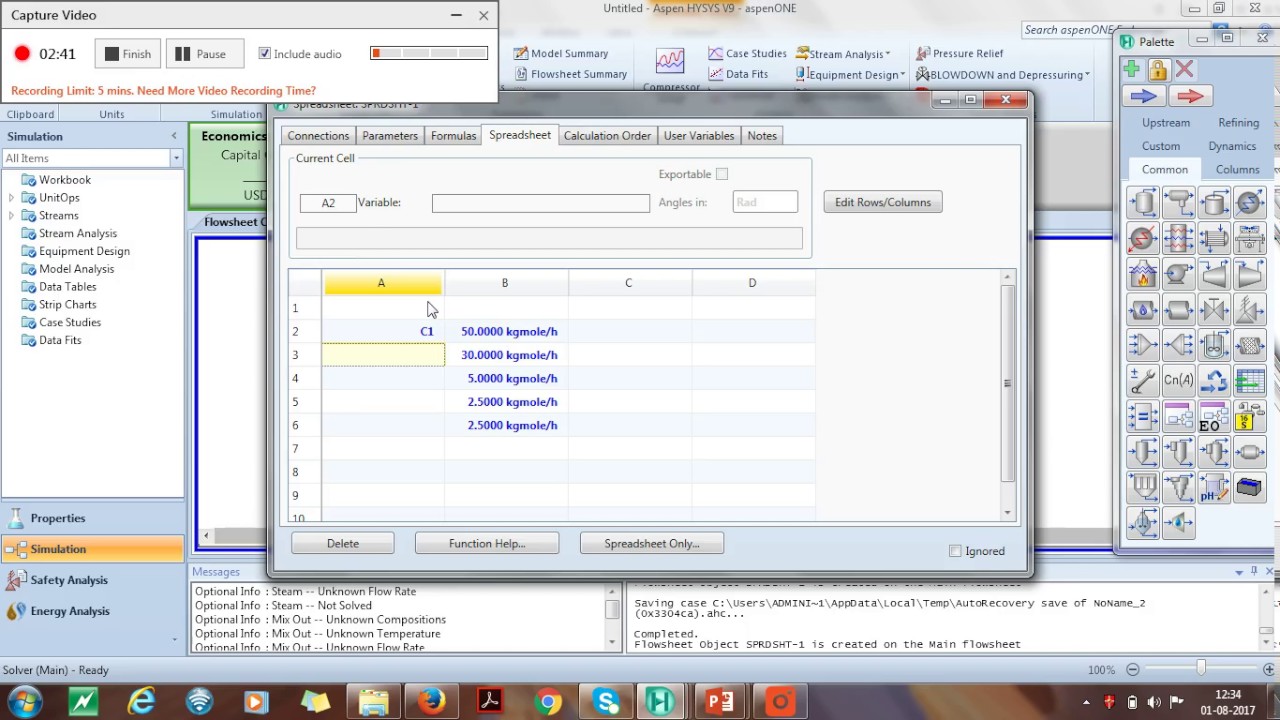Expand the Streams tree node
The image size is (1280, 720).
(x=11, y=216)
